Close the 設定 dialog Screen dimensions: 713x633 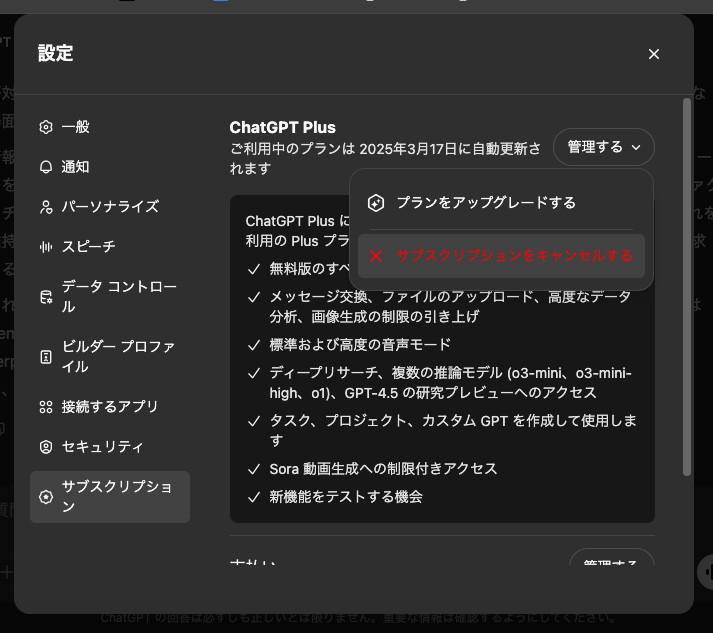point(654,54)
